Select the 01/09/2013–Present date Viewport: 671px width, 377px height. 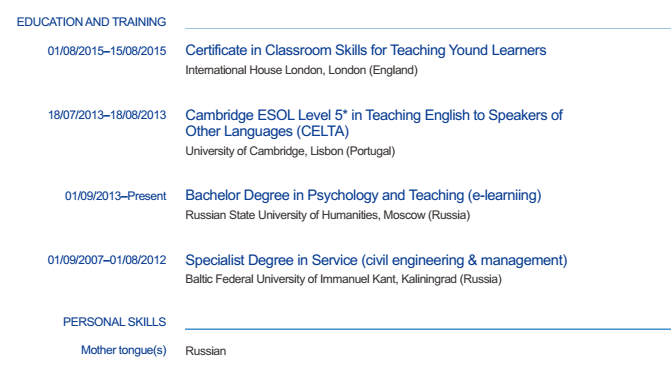click(116, 196)
